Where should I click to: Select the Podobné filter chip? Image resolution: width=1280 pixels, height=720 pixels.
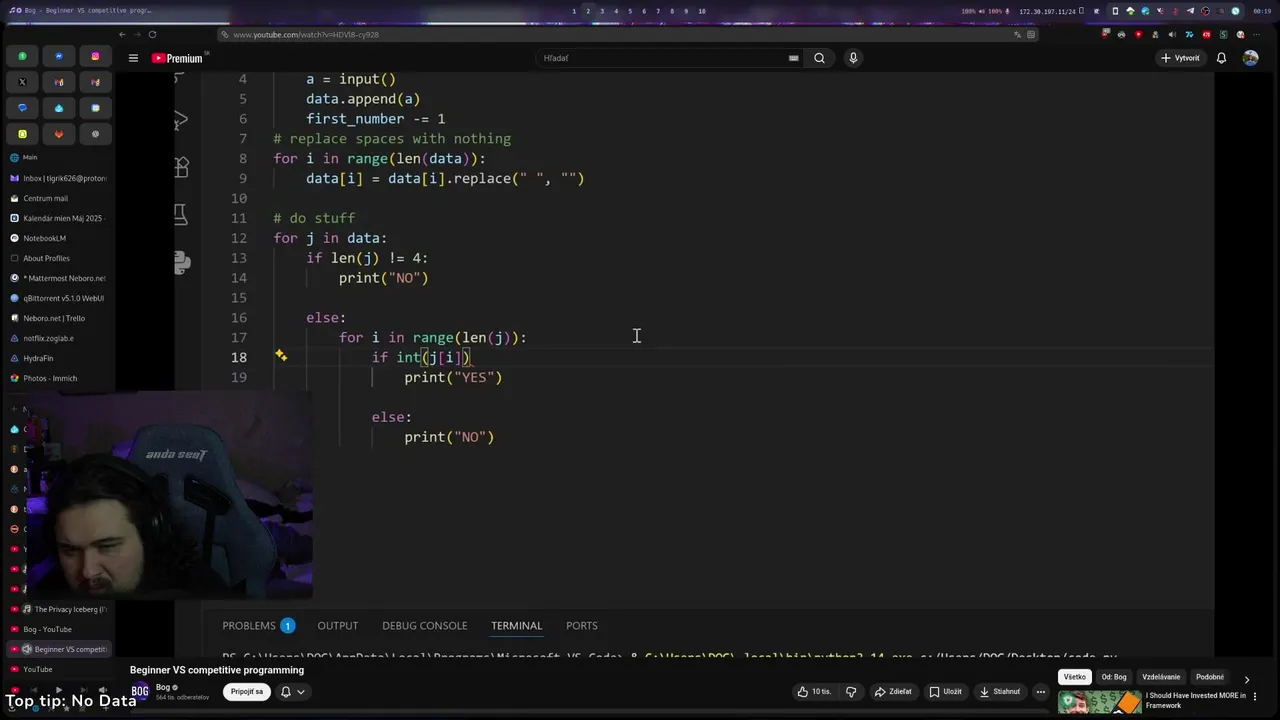pyautogui.click(x=1210, y=677)
